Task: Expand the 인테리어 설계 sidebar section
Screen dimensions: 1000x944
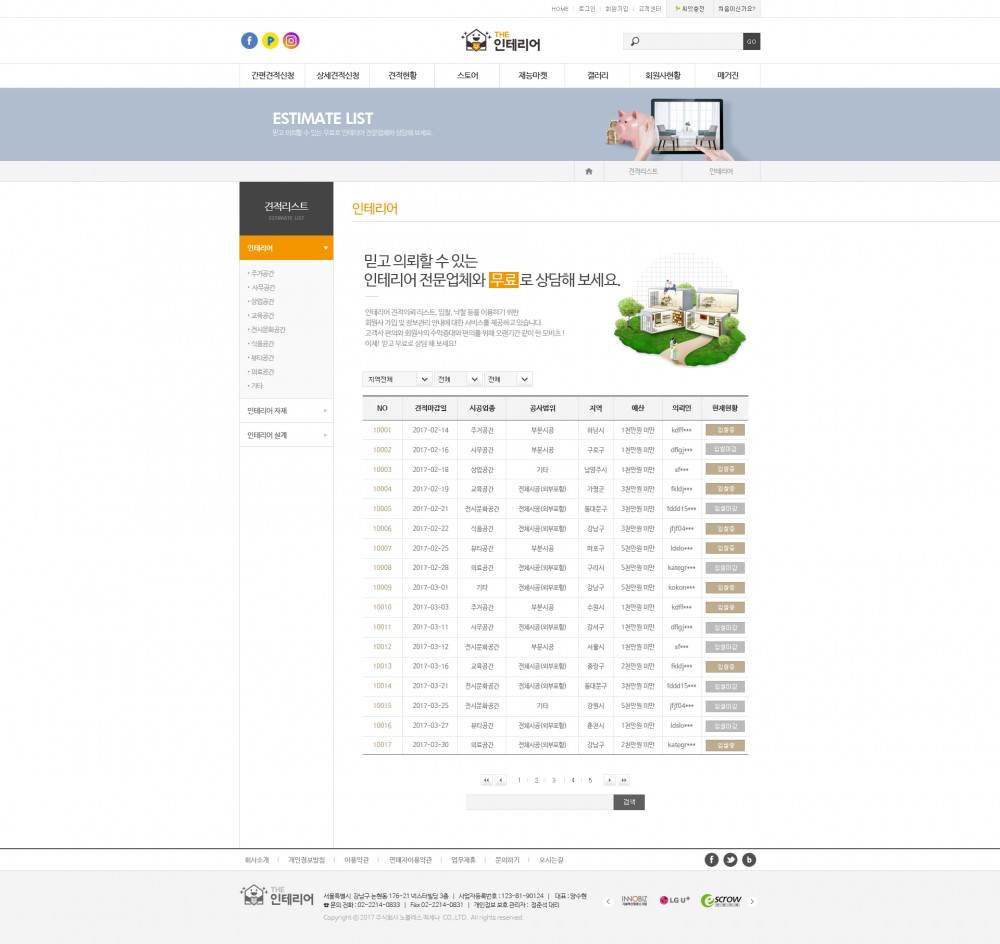Action: point(286,436)
